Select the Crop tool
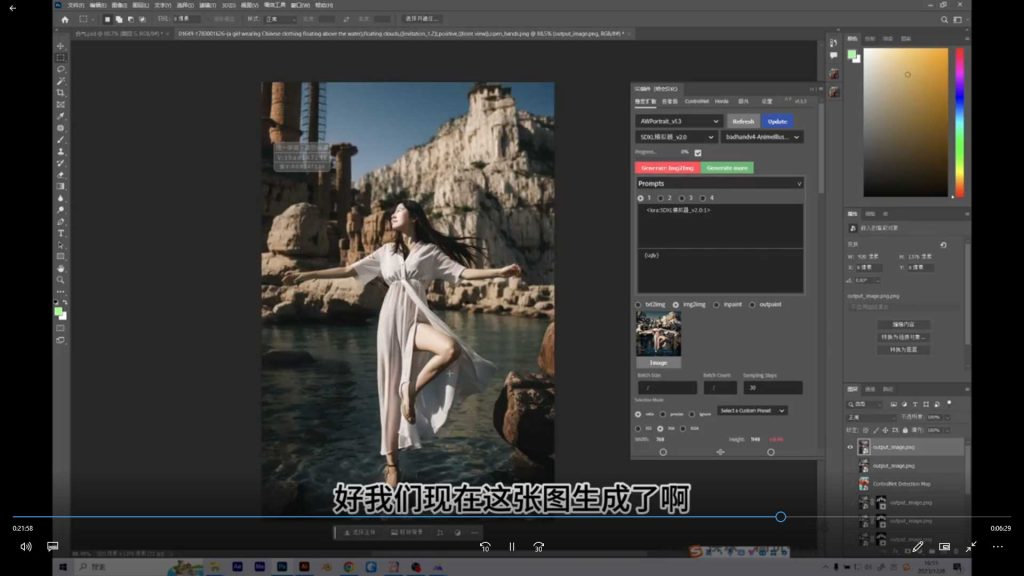 62,91
